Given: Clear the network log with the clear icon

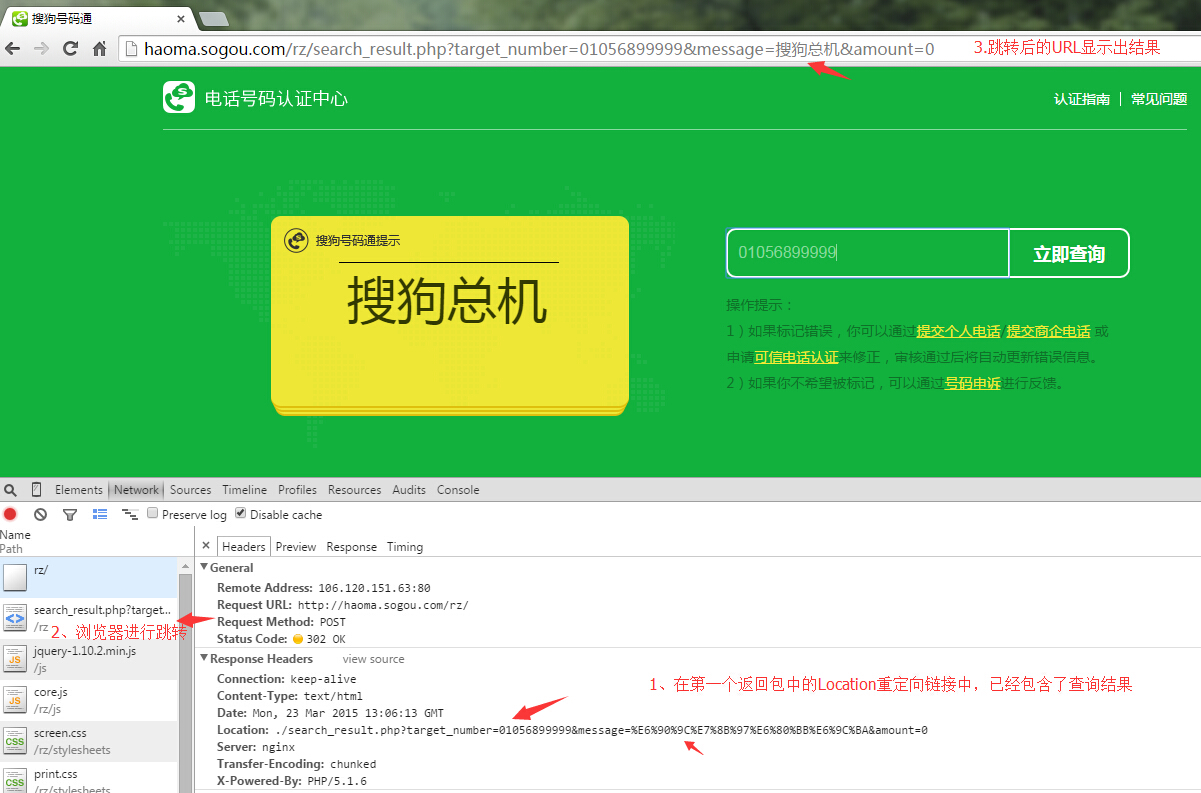Looking at the screenshot, I should coord(40,514).
